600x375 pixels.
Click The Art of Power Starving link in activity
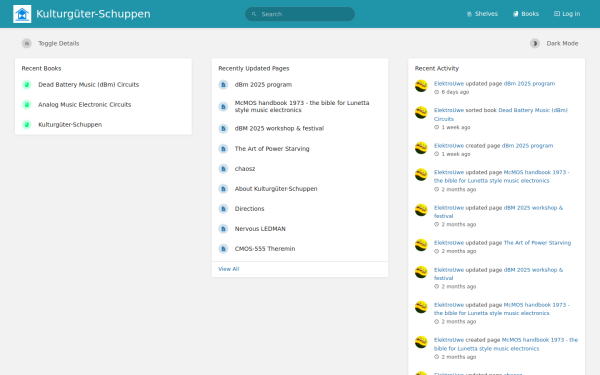537,243
